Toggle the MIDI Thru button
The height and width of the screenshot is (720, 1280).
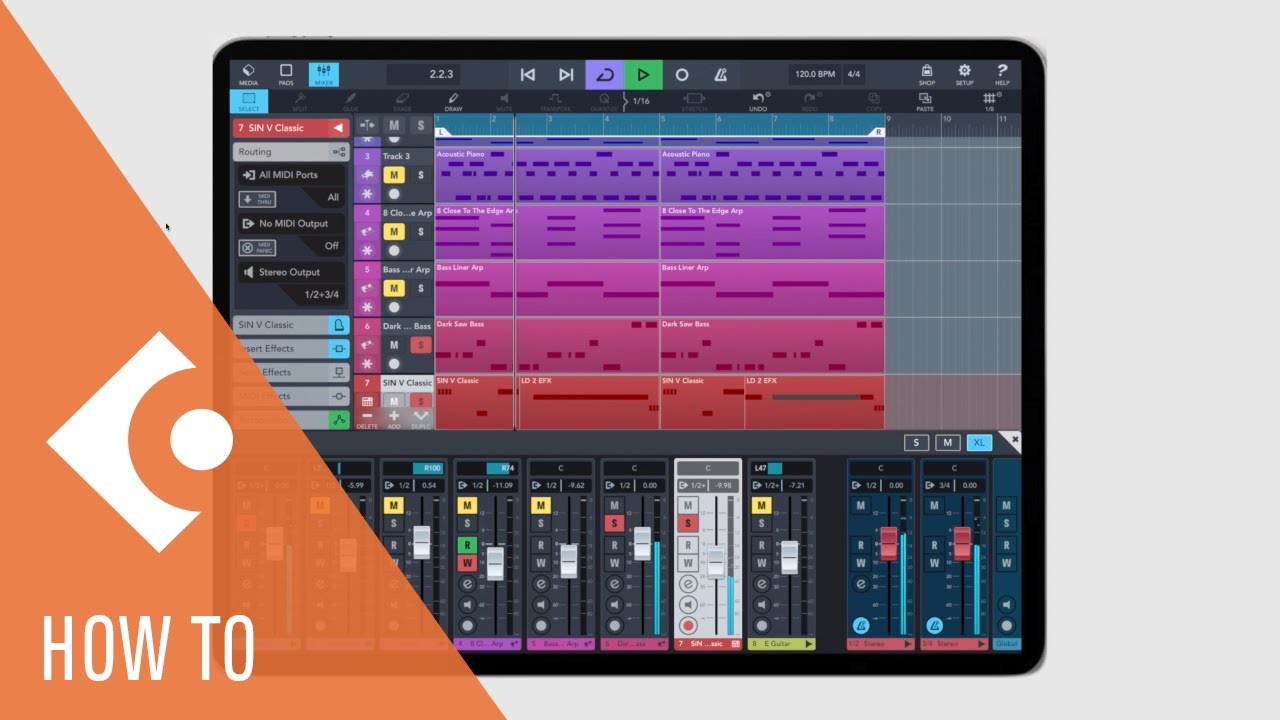click(257, 198)
